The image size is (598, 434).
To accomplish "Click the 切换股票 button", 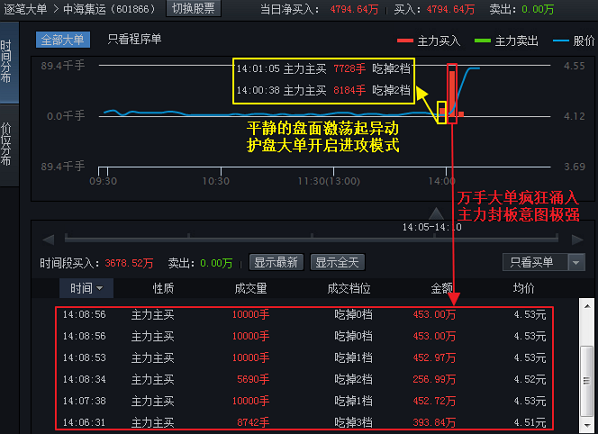I will [193, 8].
